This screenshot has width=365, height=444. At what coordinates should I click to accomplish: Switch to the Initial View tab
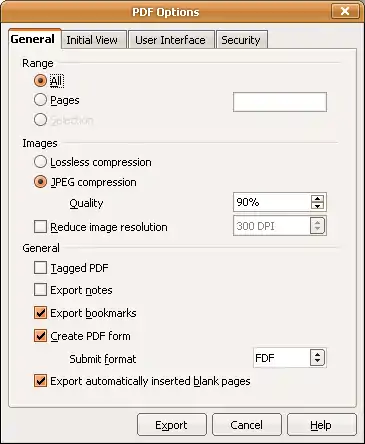92,40
